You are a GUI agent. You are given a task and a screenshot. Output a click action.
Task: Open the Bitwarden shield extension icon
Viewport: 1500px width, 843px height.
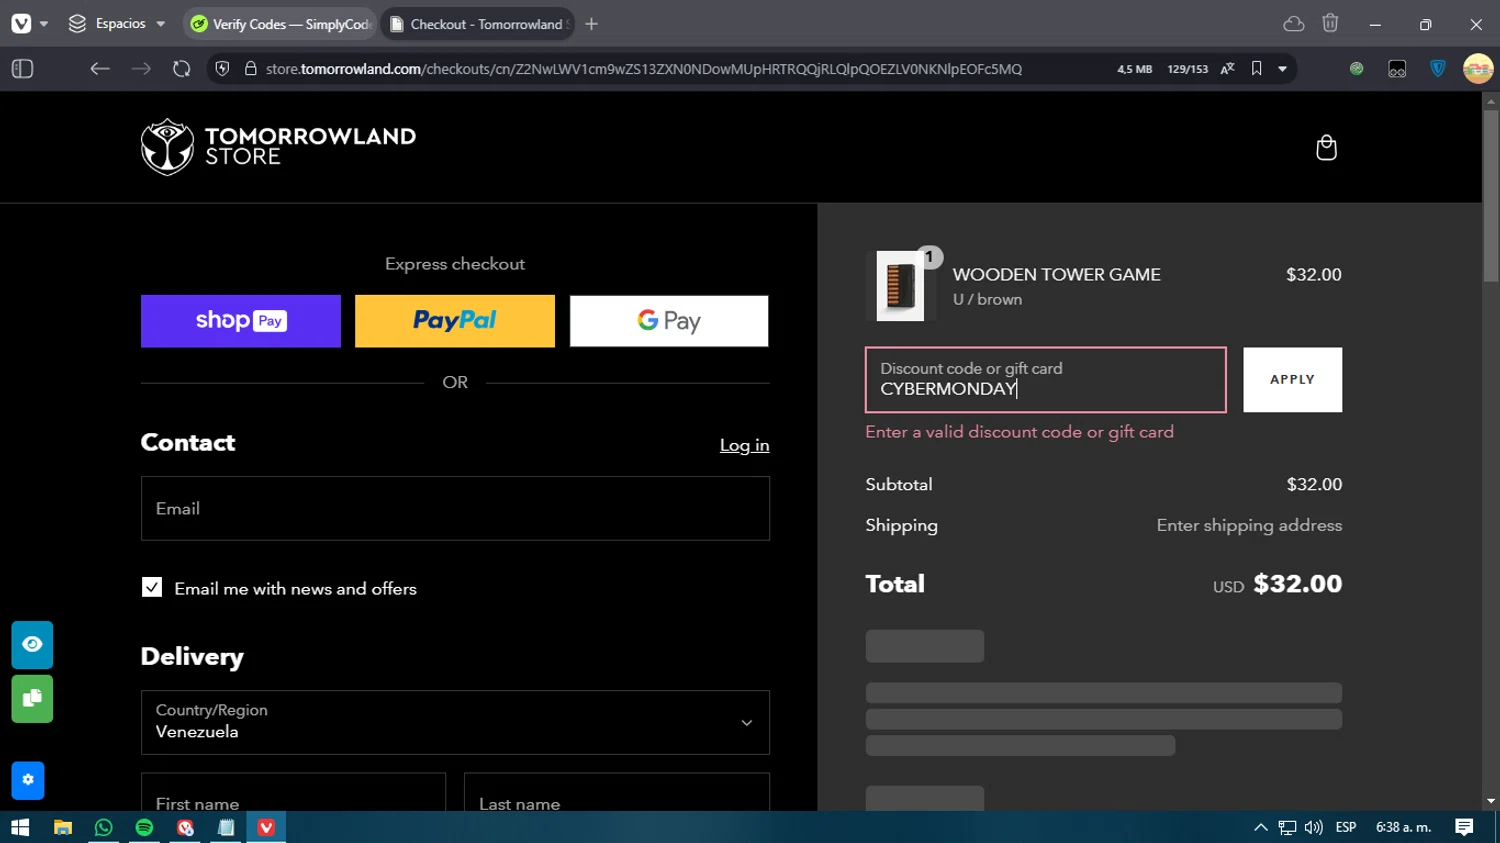(x=1438, y=69)
